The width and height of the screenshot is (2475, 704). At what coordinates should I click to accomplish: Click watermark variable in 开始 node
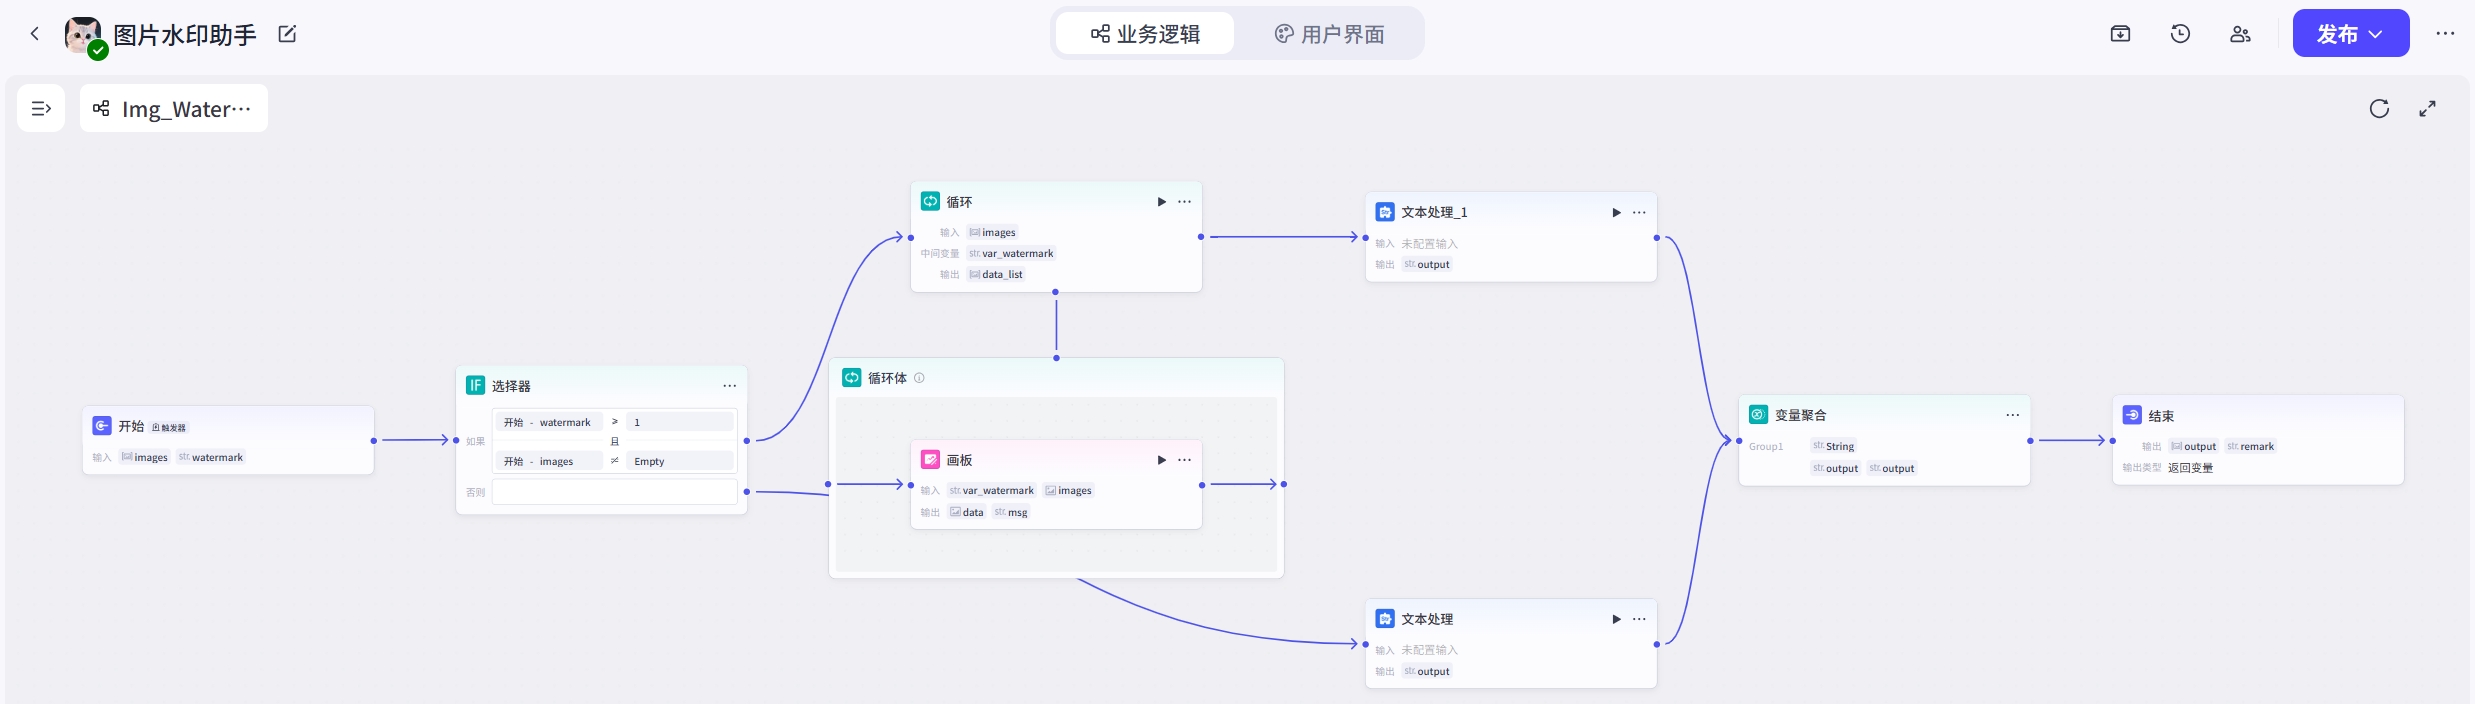(x=211, y=457)
